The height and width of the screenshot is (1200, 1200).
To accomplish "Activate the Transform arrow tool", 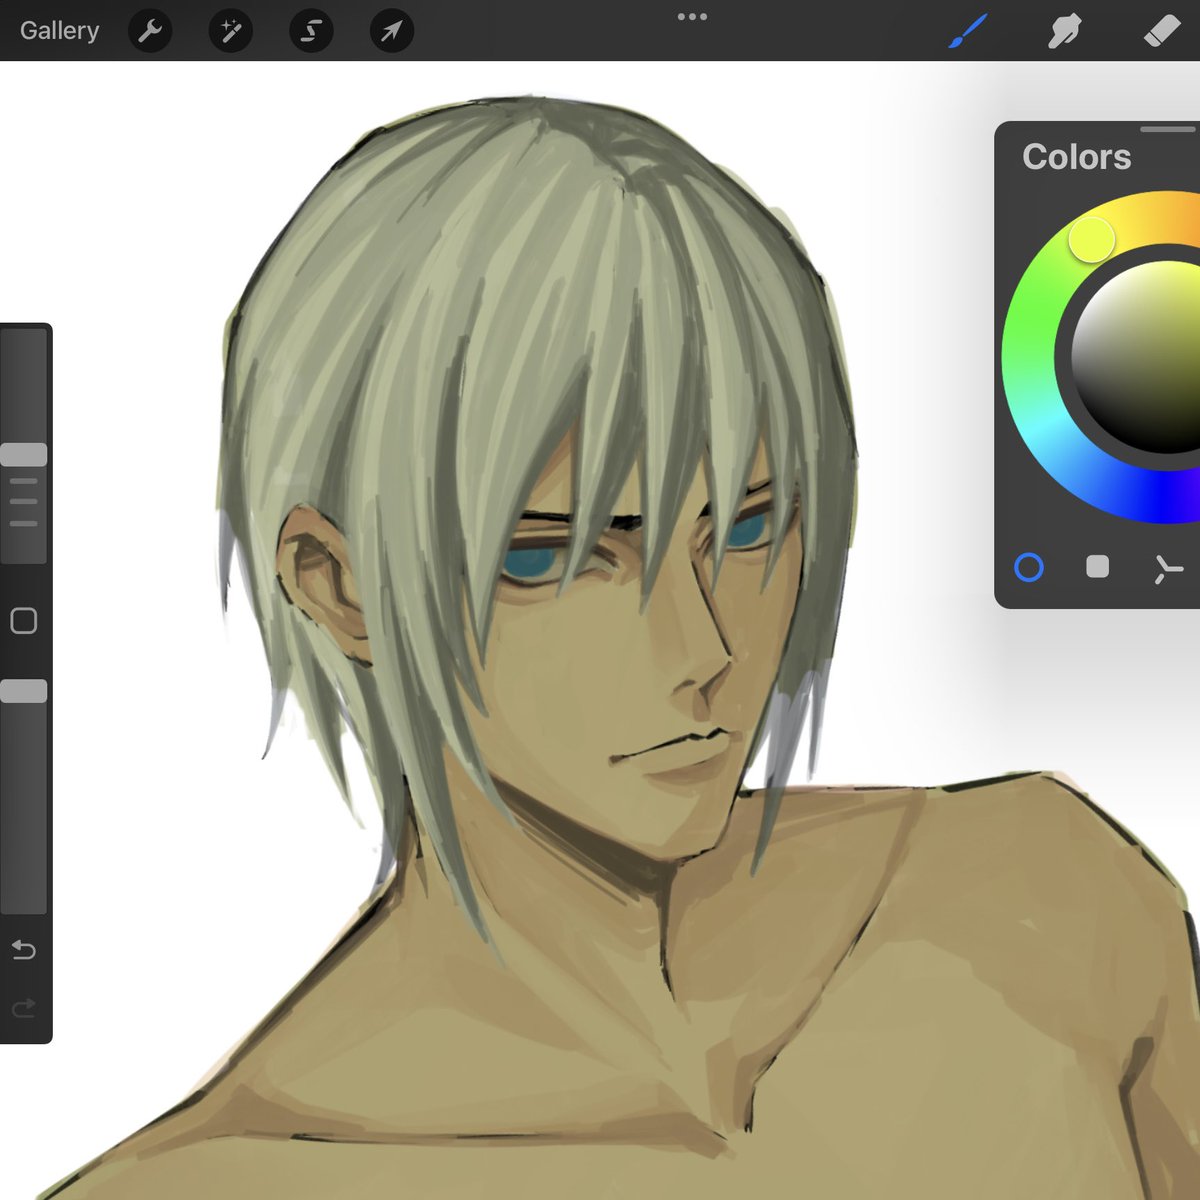I will 390,30.
